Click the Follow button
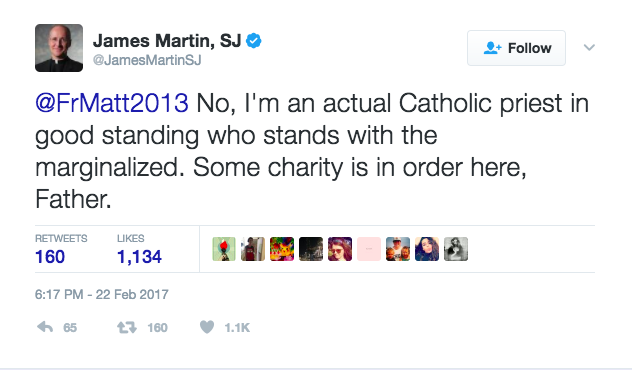632x370 pixels. [516, 48]
